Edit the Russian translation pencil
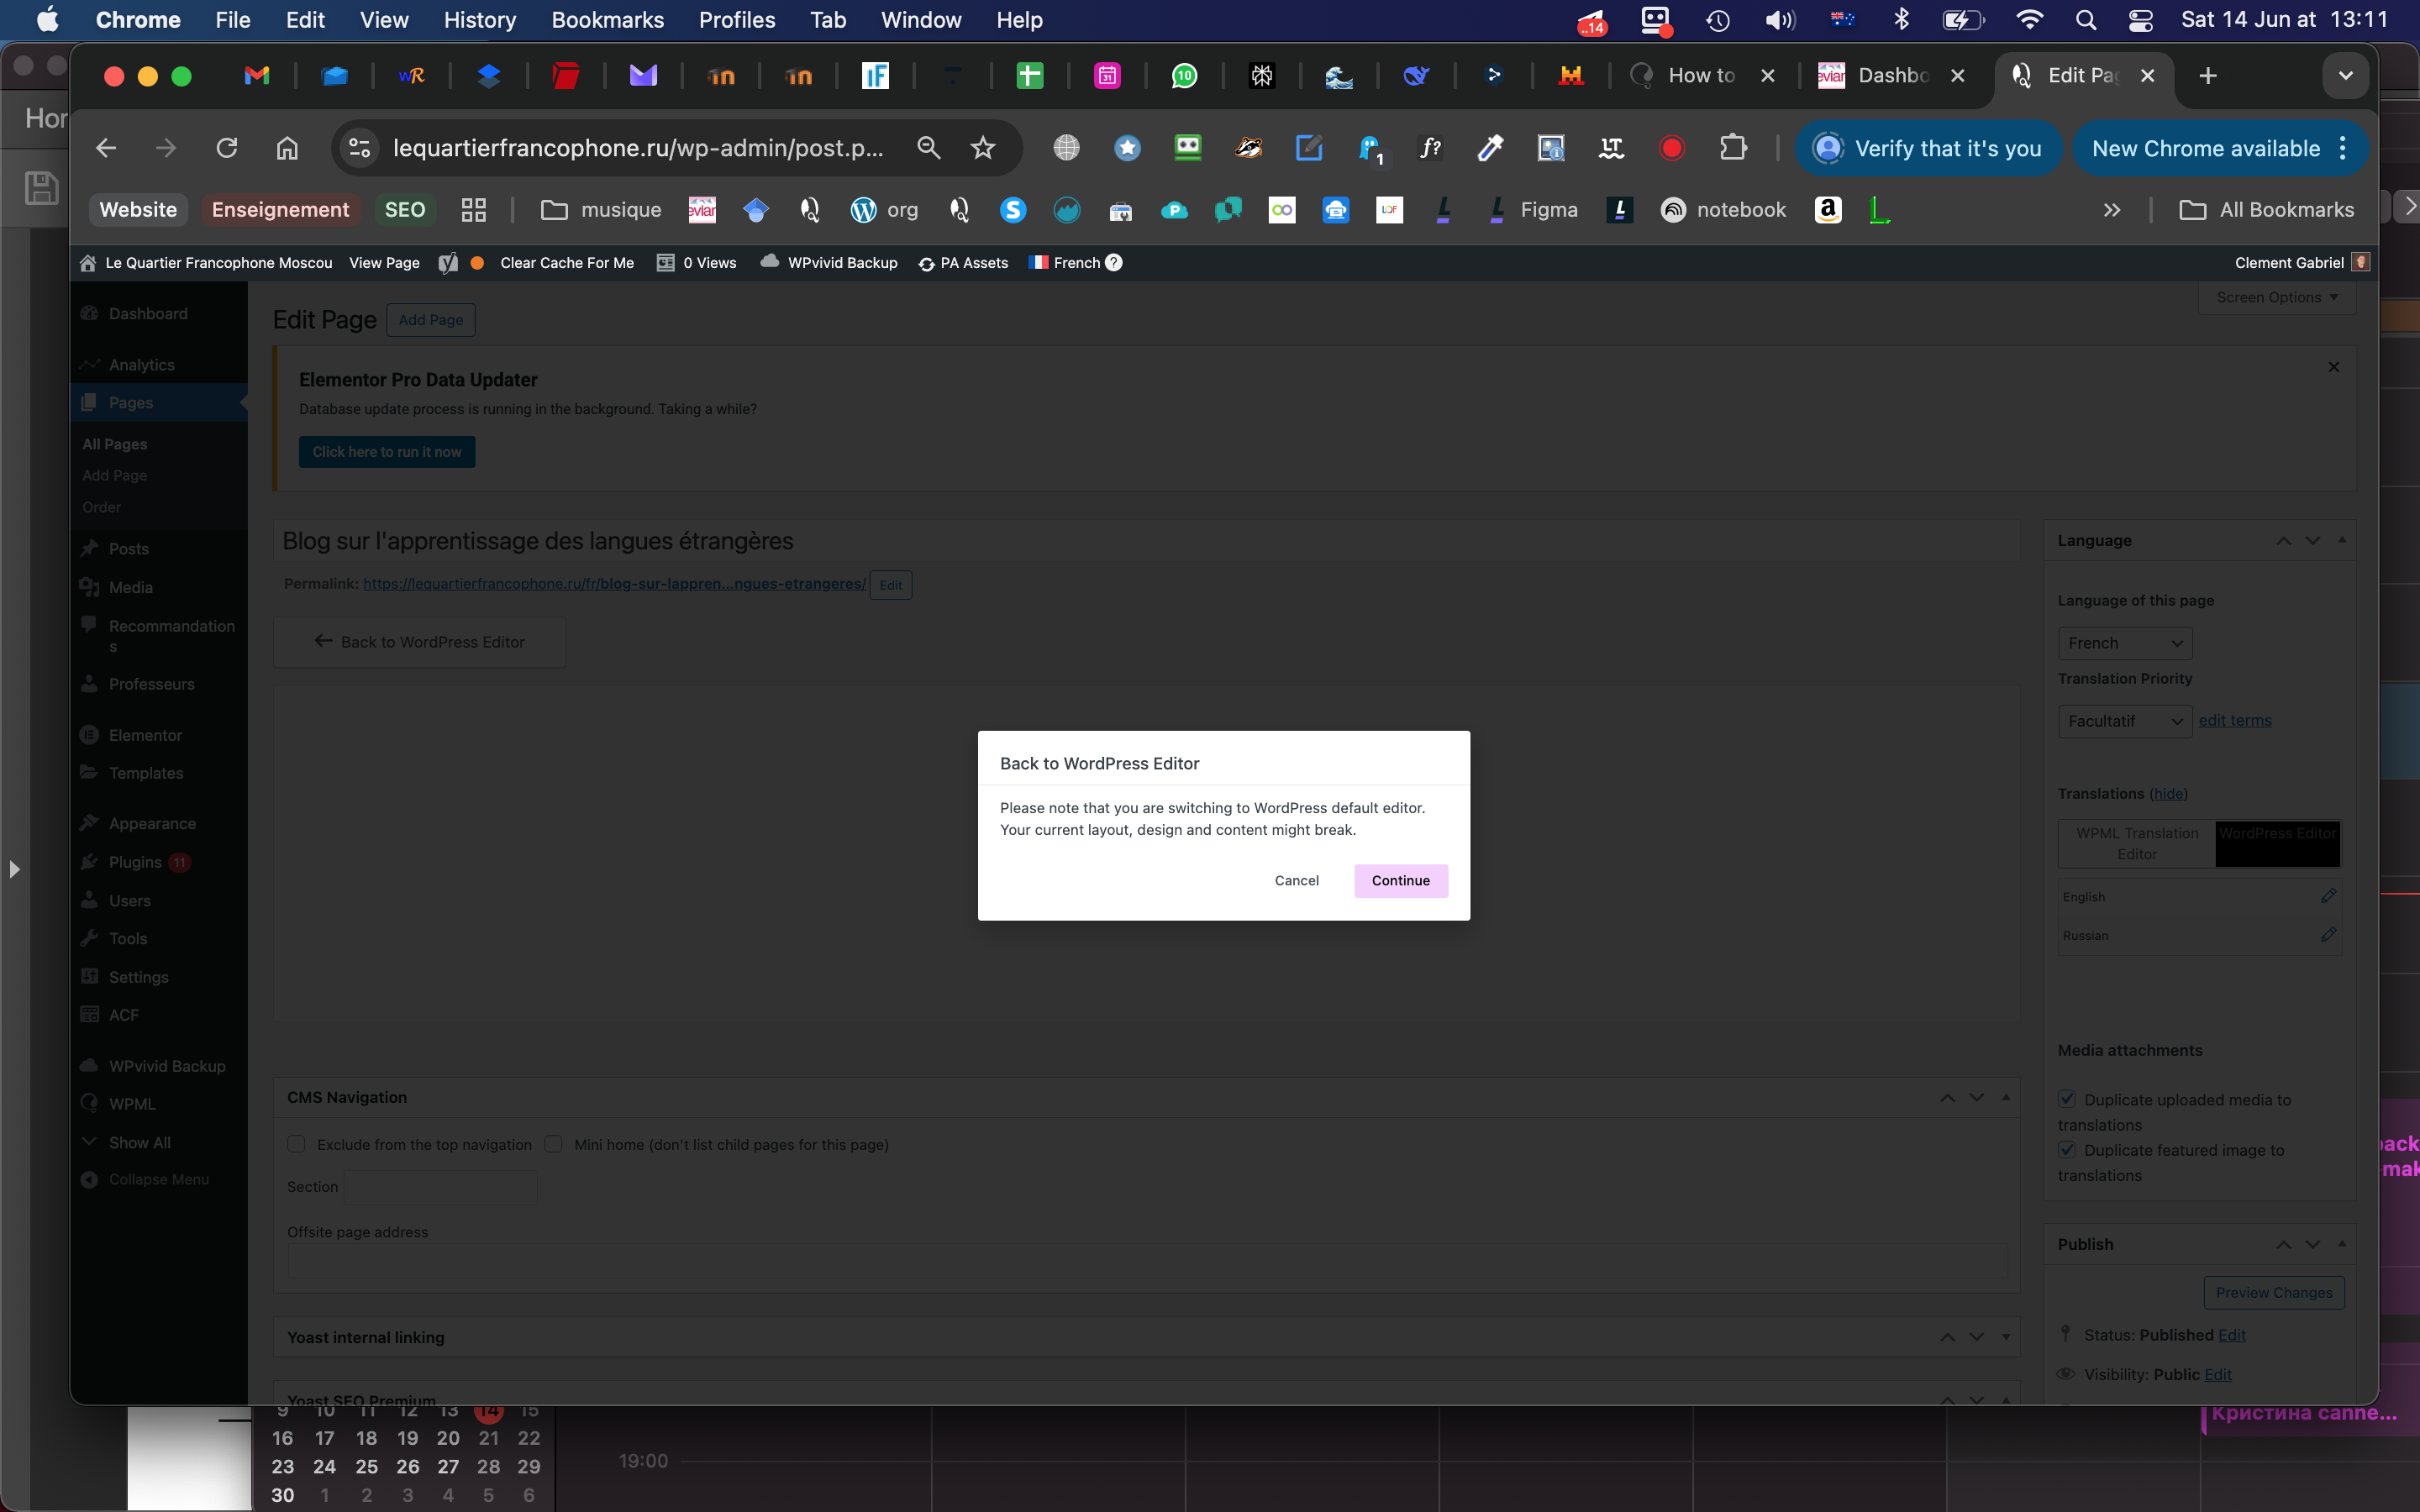Viewport: 2420px width, 1512px height. coord(2328,934)
